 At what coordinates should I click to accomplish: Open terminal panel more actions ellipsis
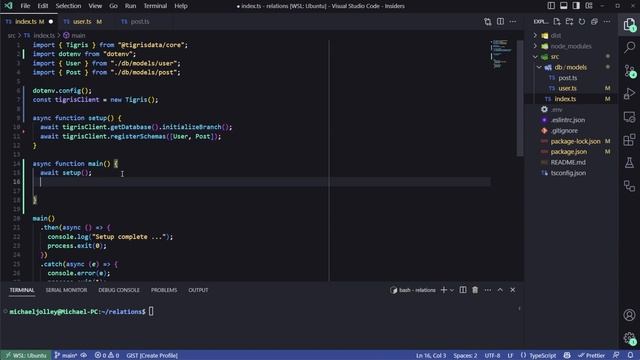[x=488, y=290]
